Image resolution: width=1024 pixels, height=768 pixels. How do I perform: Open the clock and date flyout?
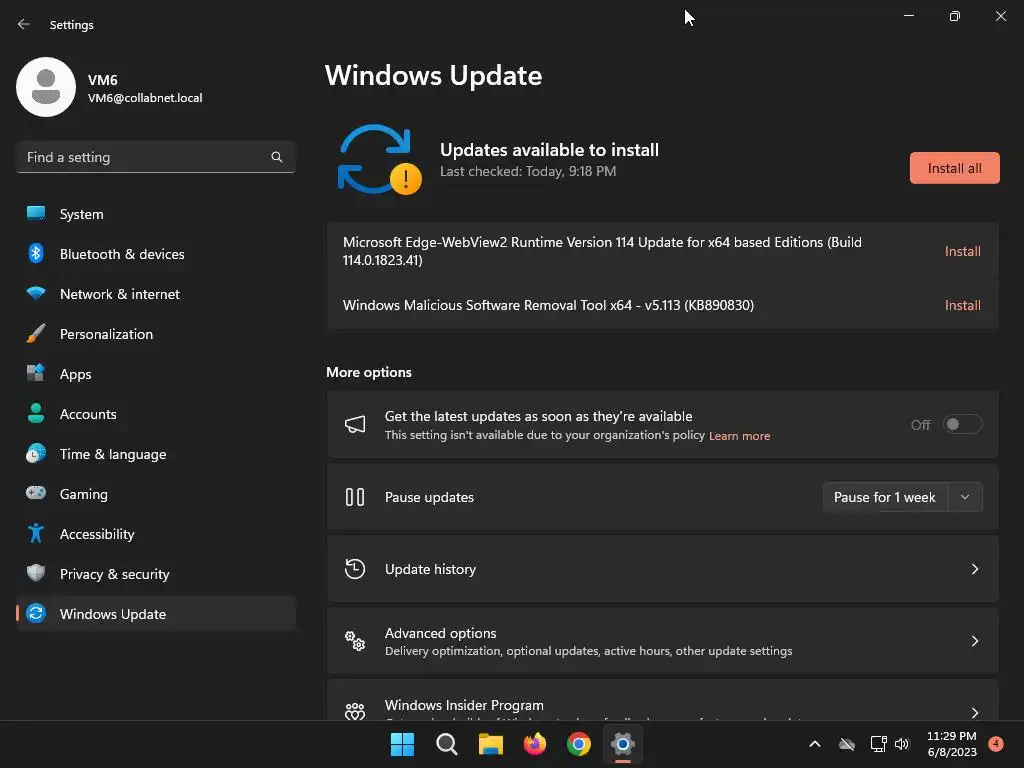pos(952,744)
